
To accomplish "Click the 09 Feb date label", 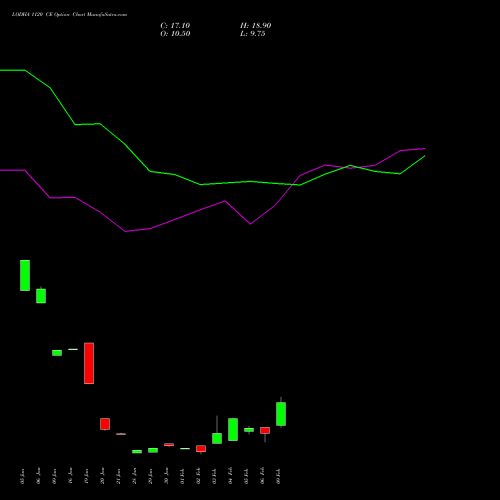I will click(x=278, y=476).
